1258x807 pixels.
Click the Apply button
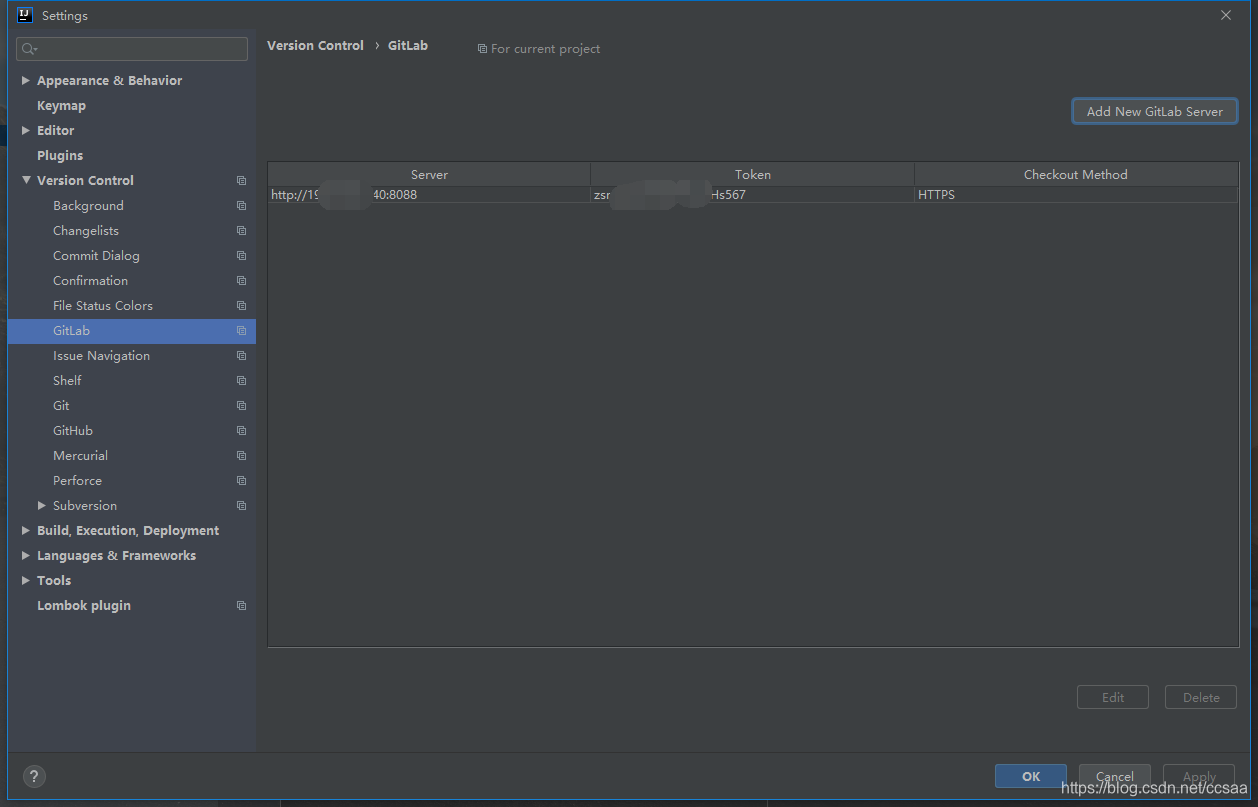pyautogui.click(x=1199, y=776)
